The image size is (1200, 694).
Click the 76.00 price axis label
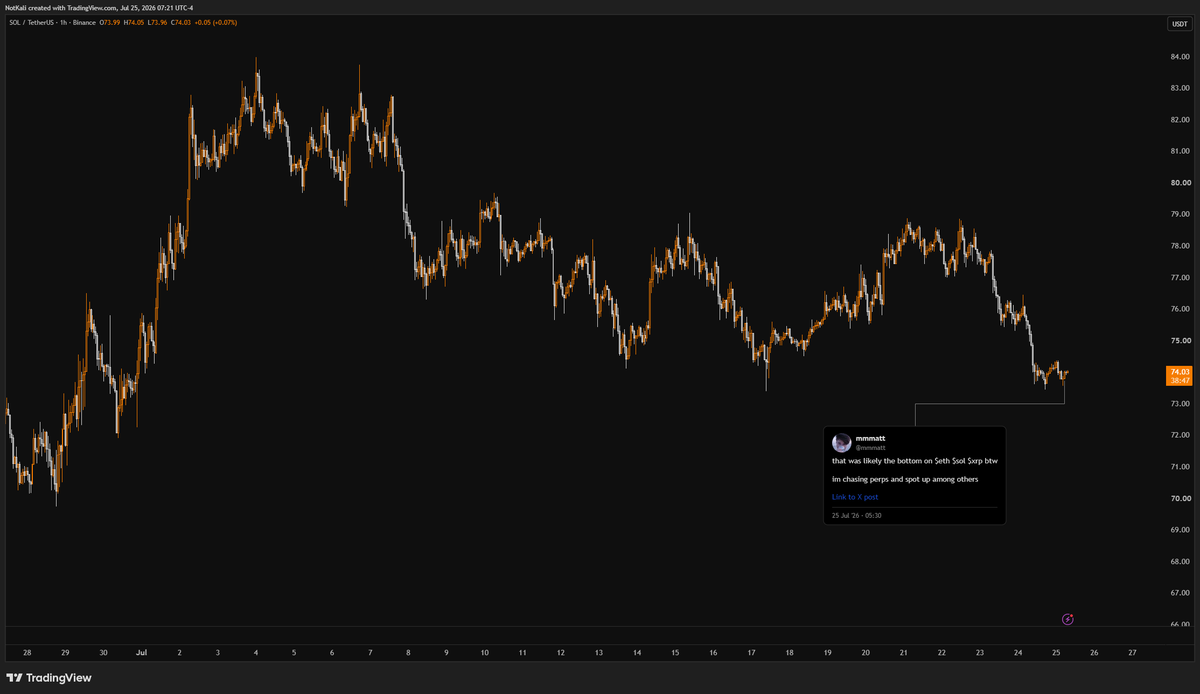(x=1178, y=309)
